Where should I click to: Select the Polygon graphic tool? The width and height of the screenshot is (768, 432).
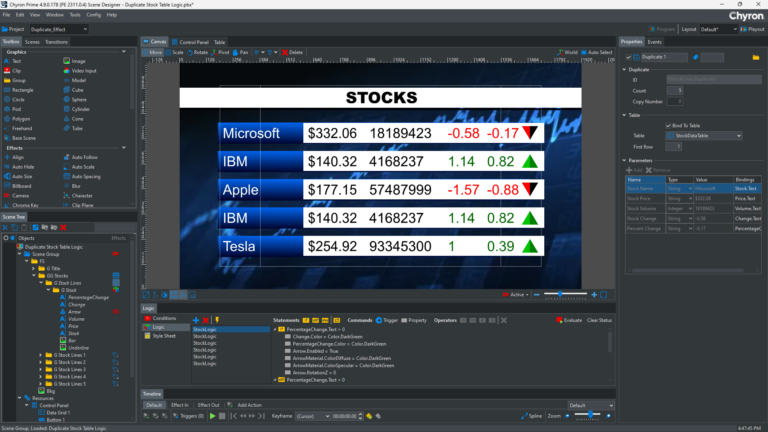tap(22, 118)
